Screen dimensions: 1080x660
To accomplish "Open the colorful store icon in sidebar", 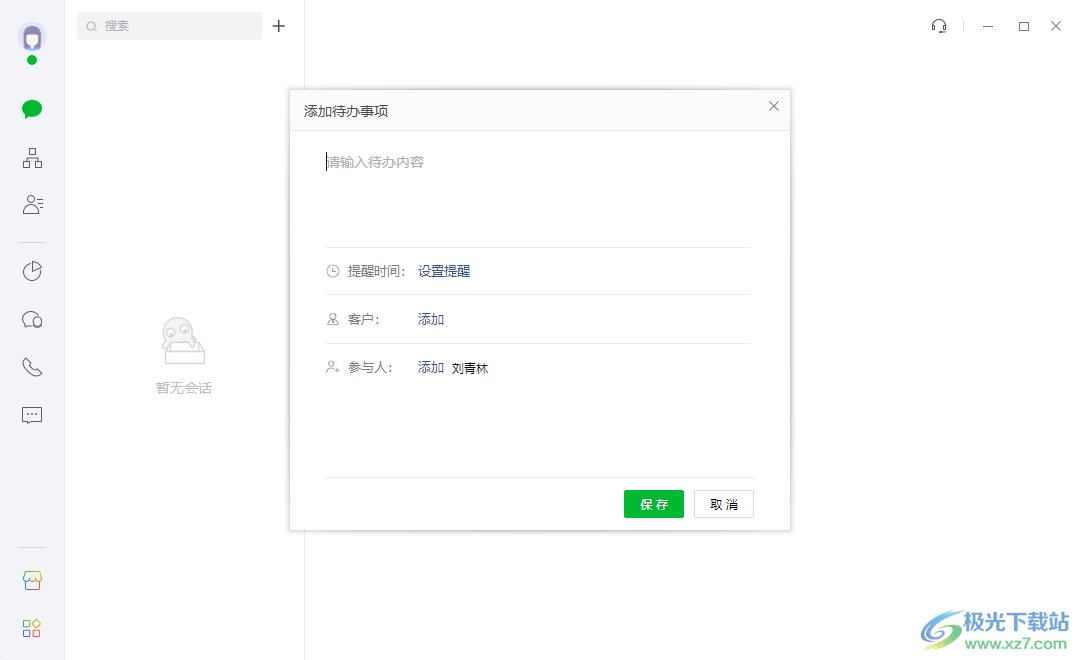I will pyautogui.click(x=32, y=580).
